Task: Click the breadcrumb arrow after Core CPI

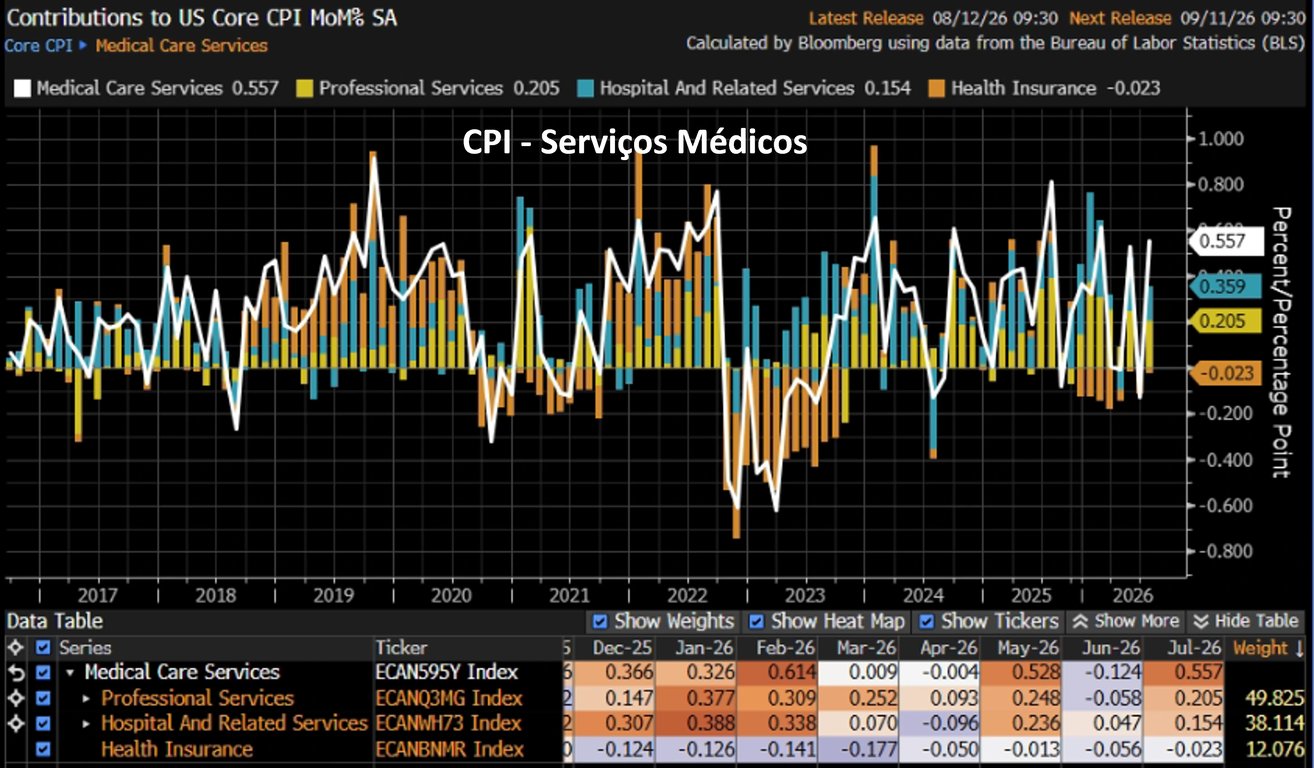Action: point(83,45)
